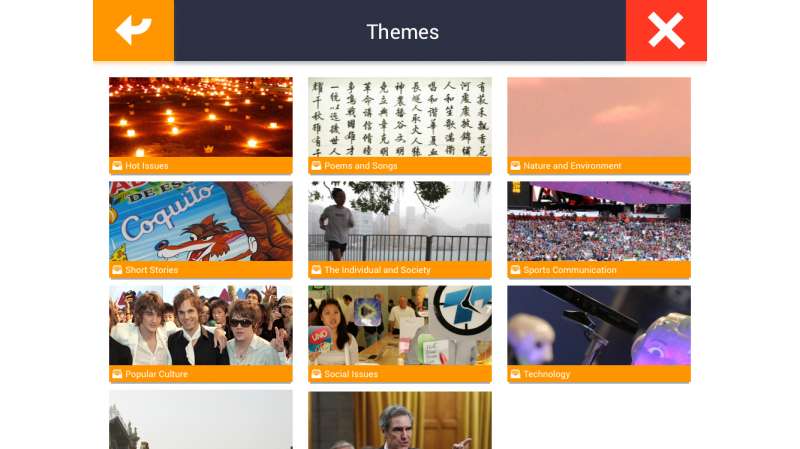Click the tray icon beside Popular Culture
Viewport: 800px width, 449px height.
pos(117,374)
